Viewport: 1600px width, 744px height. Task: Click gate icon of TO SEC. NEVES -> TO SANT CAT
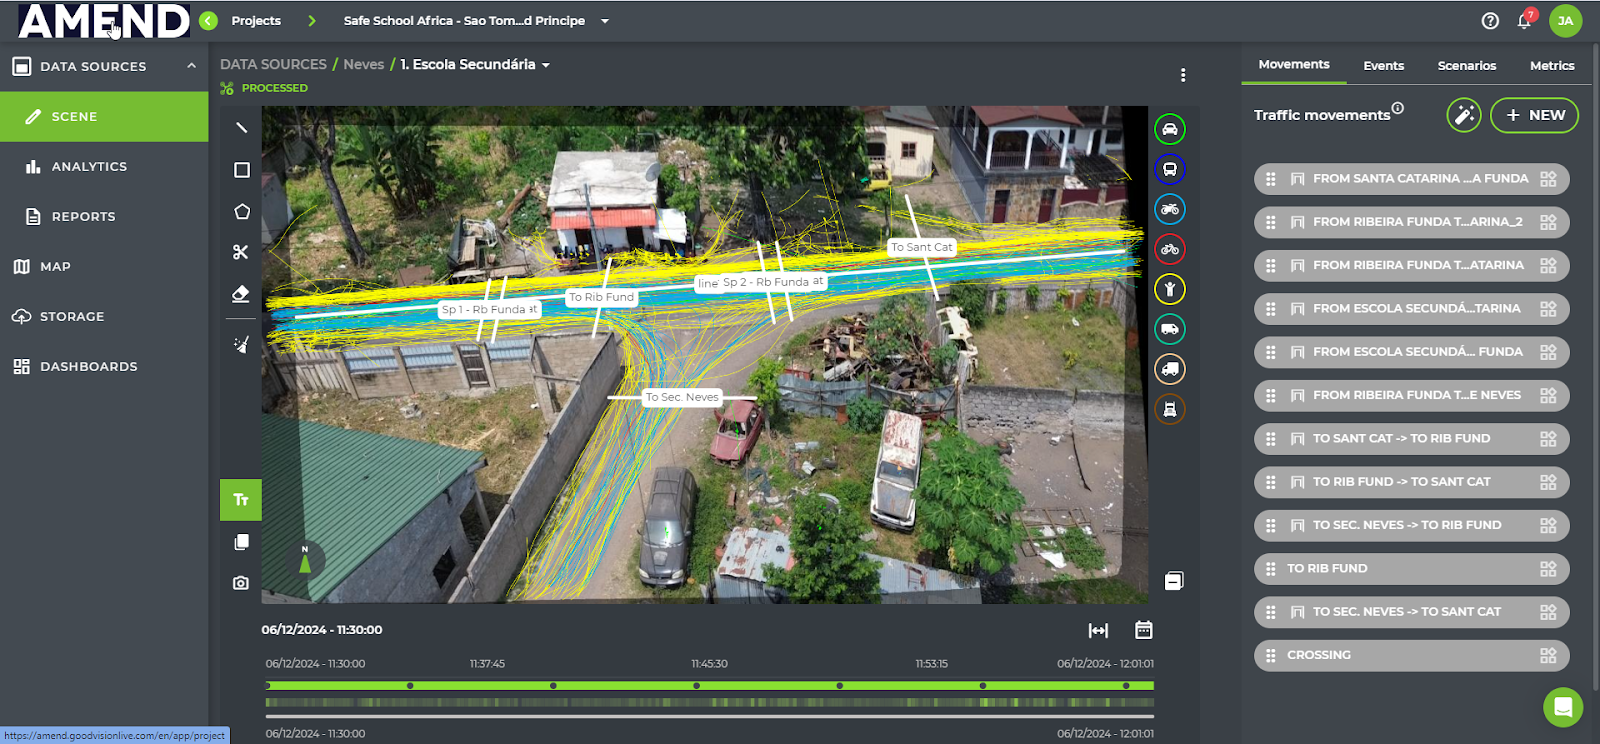[x=1297, y=612]
